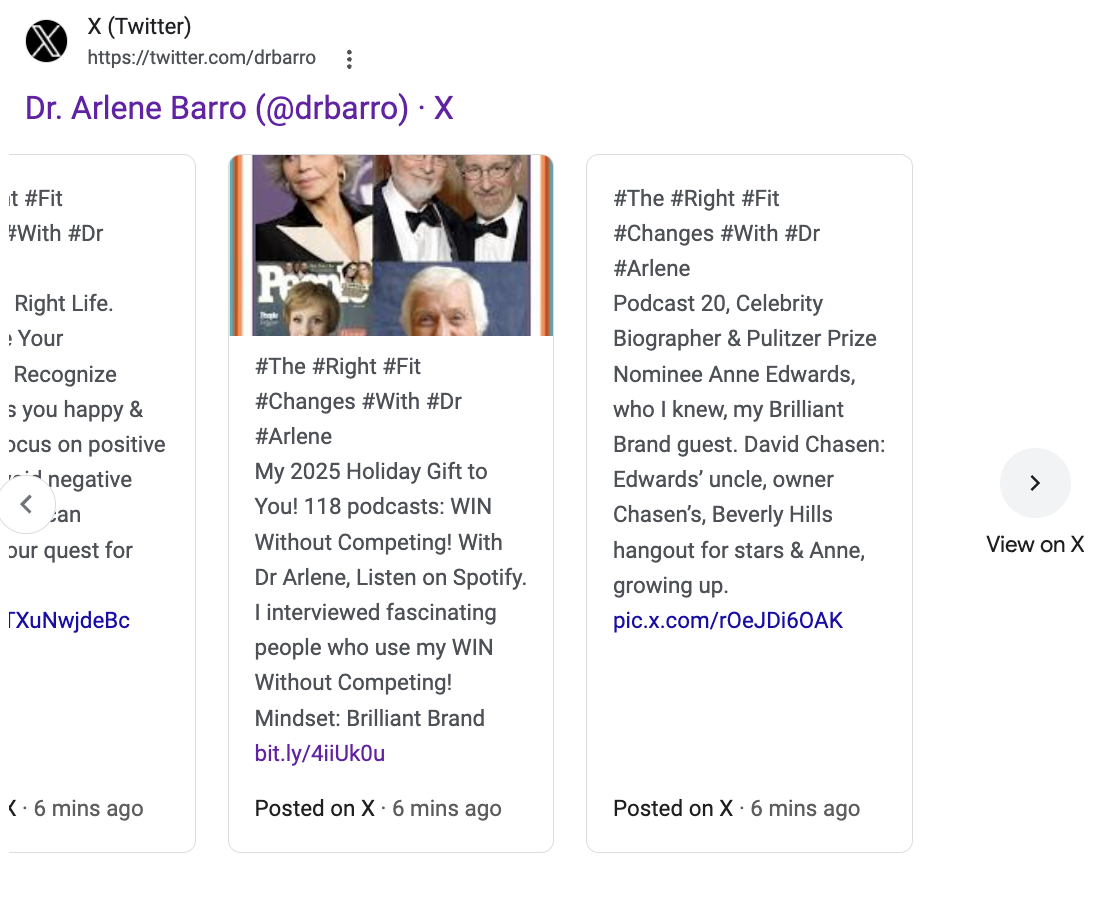
Task: Show previous tweets with the left chevron
Action: coord(26,504)
